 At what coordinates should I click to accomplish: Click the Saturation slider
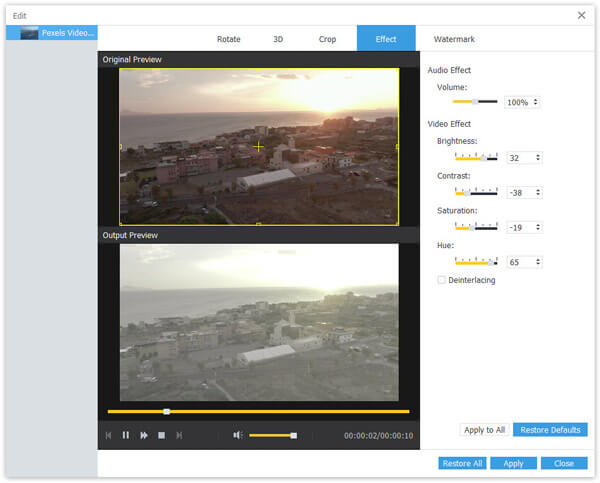(x=476, y=227)
